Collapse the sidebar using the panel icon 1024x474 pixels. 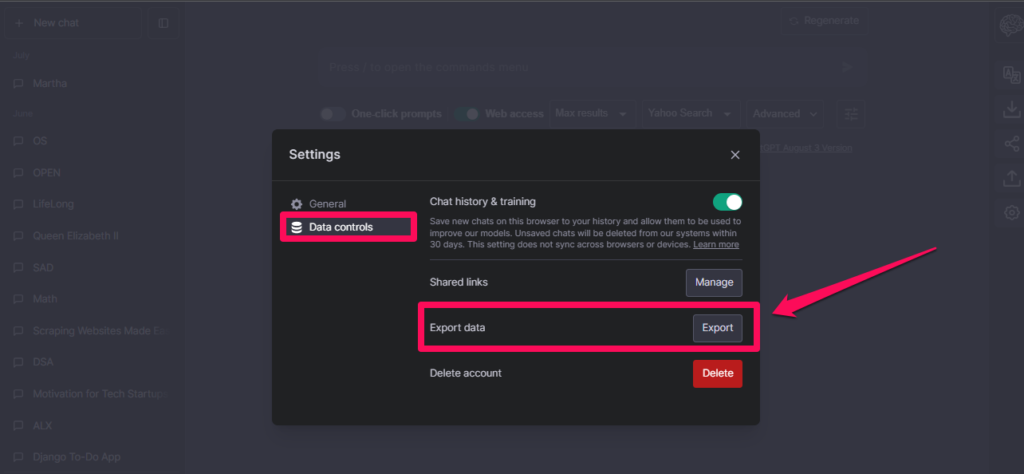(x=163, y=23)
